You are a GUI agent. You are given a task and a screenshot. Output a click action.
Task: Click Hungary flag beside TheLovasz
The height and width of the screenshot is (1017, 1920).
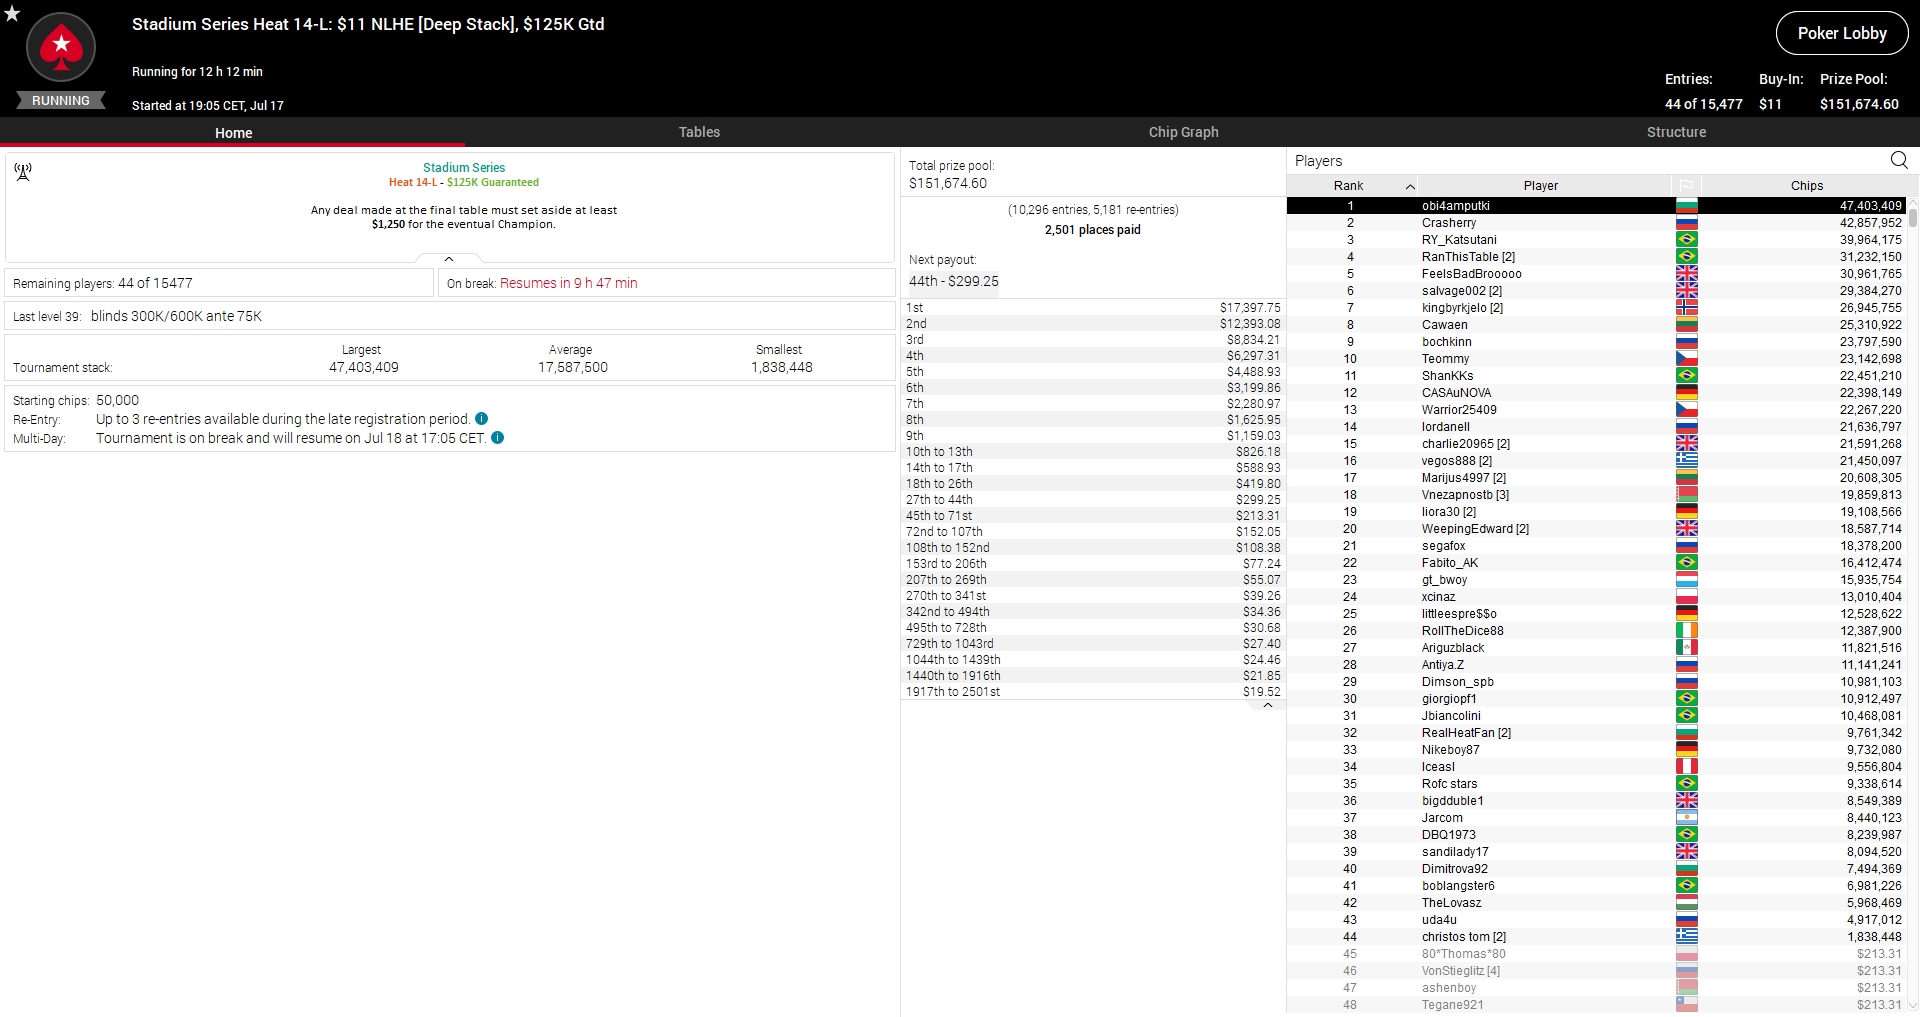[1687, 903]
